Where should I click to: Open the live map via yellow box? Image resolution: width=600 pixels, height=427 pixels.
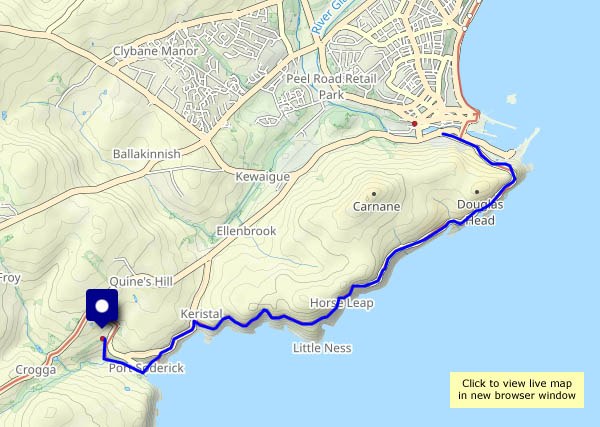tap(517, 390)
